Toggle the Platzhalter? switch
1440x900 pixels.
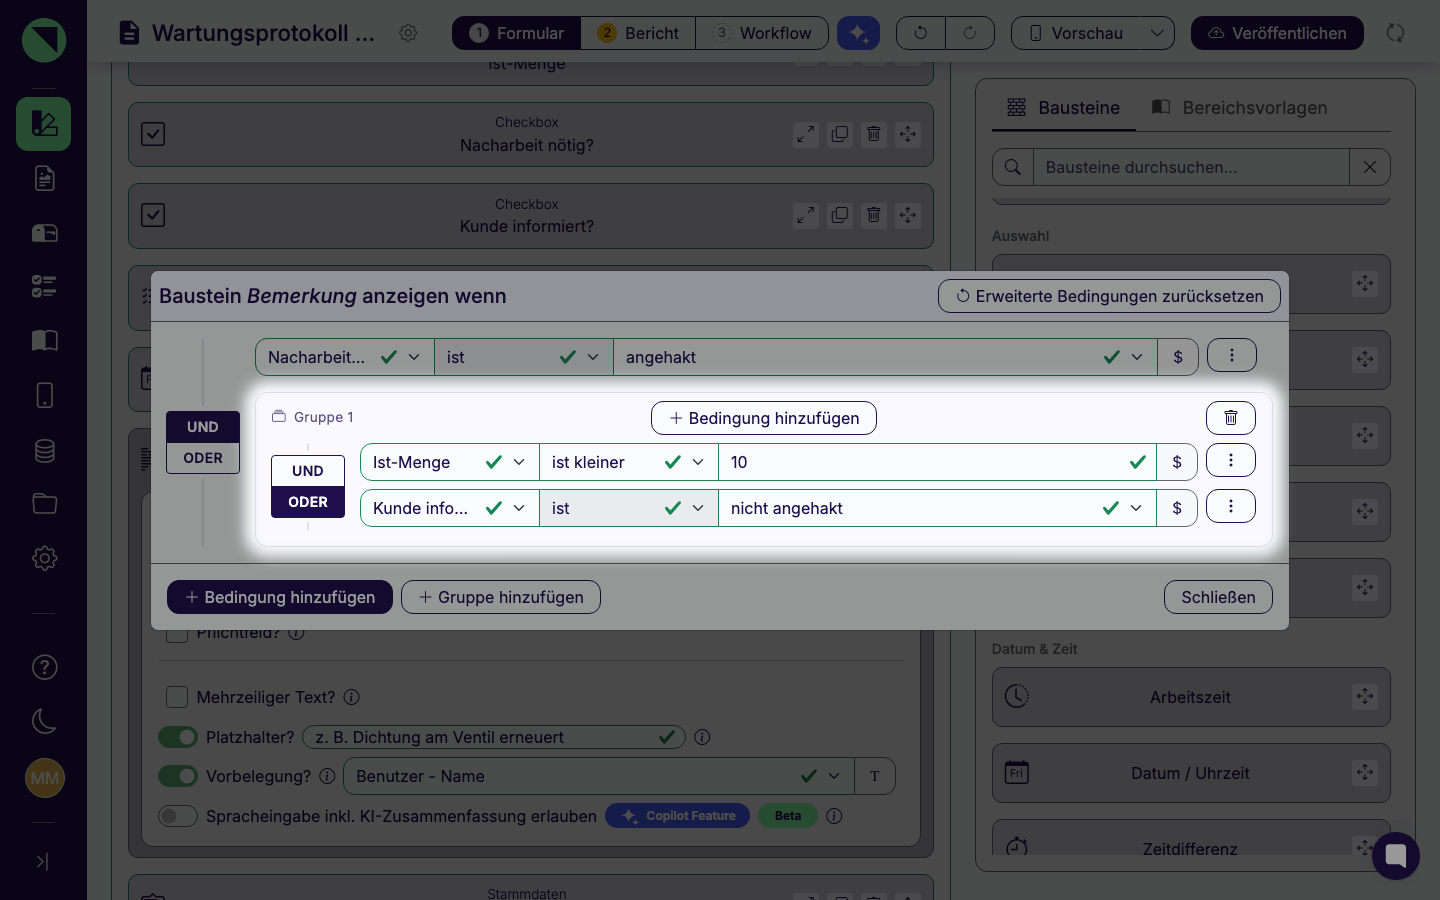pyautogui.click(x=178, y=737)
